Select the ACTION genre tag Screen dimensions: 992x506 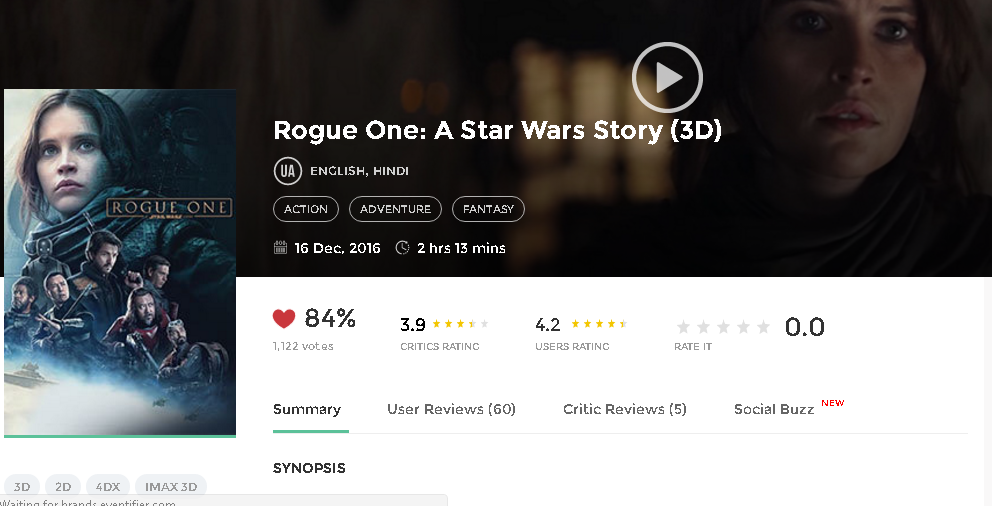(306, 209)
